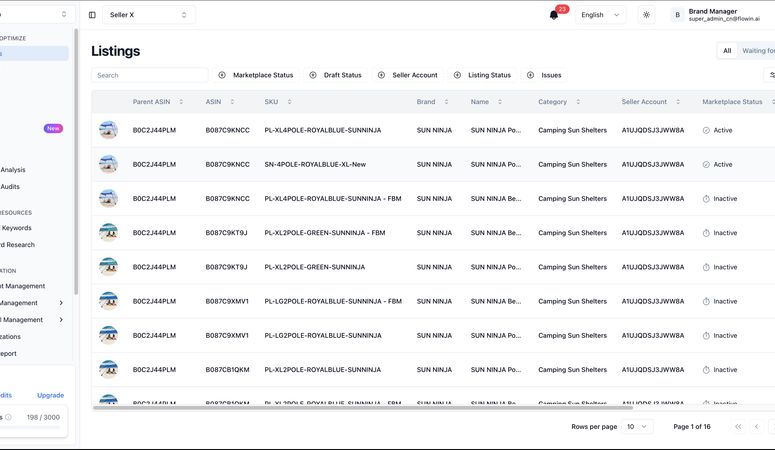Click the New badge in sidebar

click(53, 128)
